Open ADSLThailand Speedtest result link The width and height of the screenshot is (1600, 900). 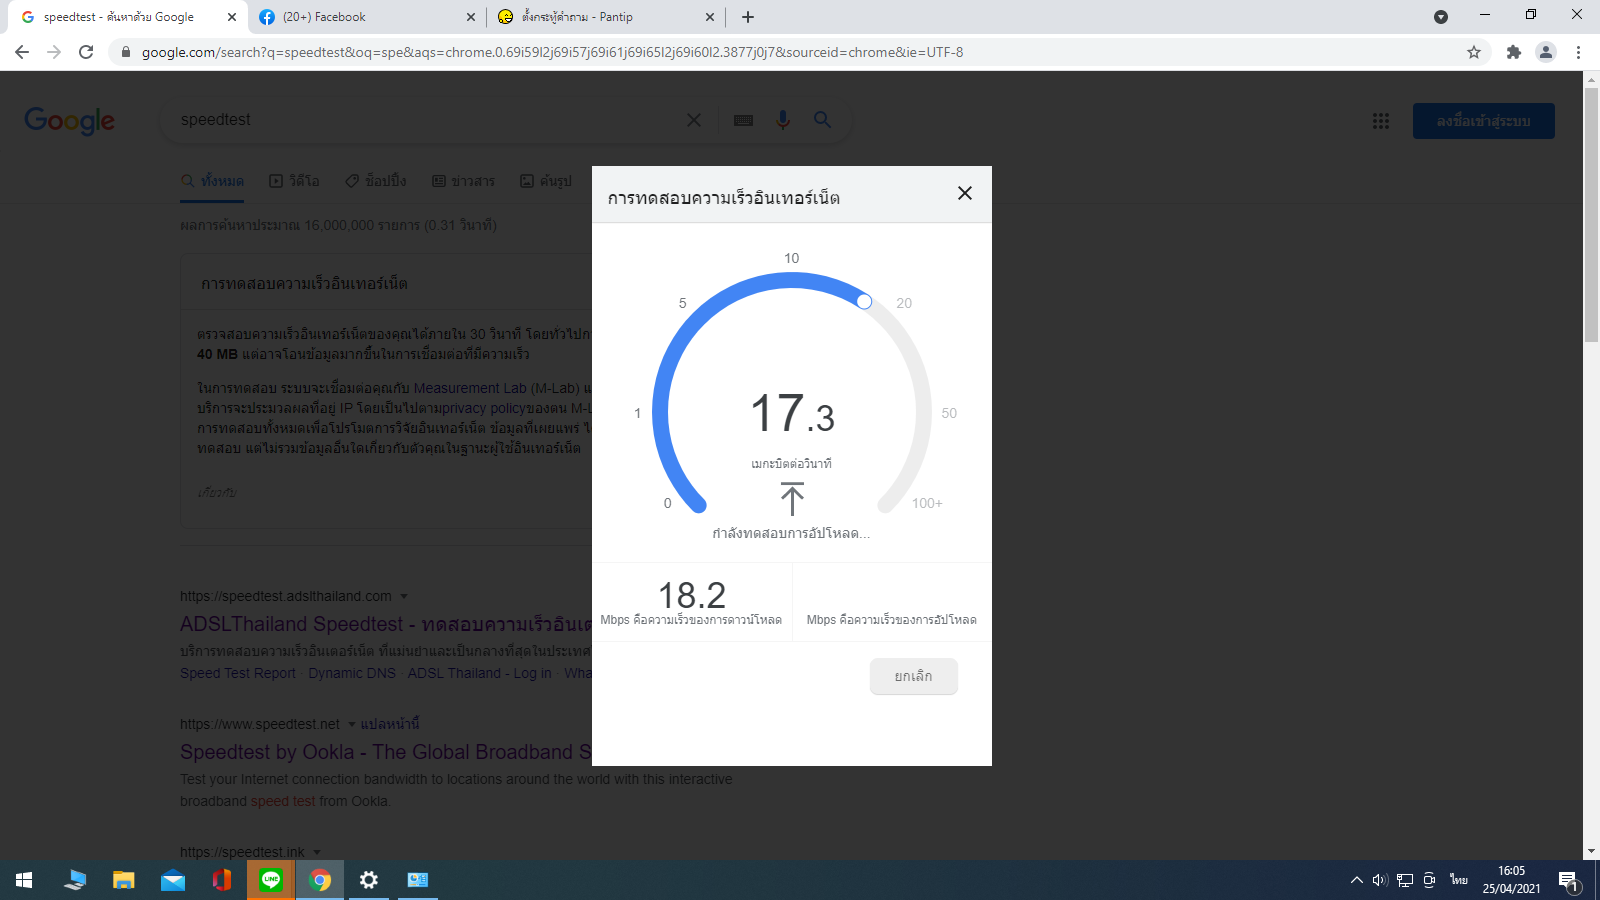click(x=386, y=624)
